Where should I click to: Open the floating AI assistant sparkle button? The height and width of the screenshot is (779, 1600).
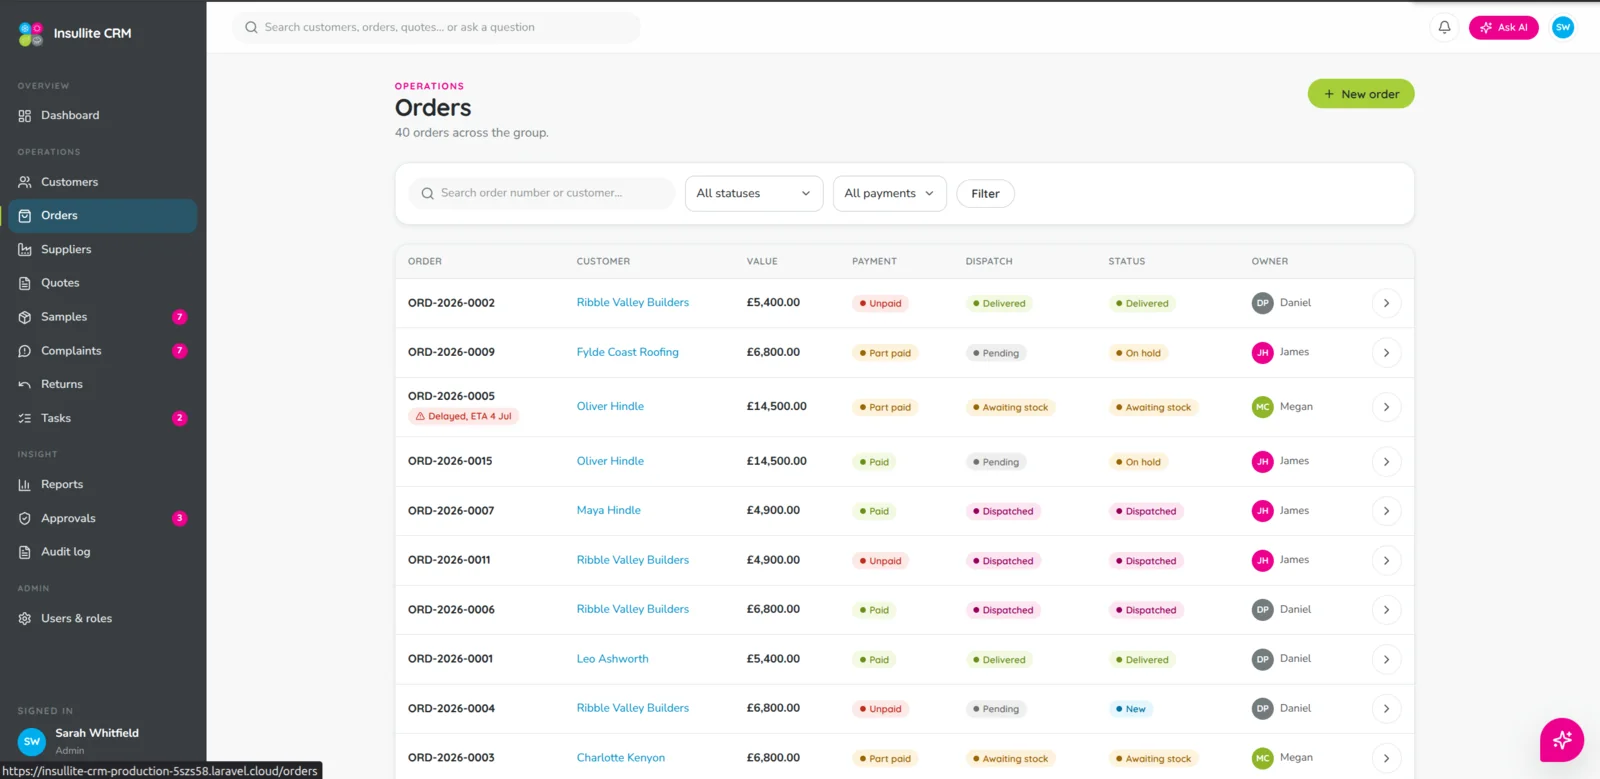(x=1562, y=740)
